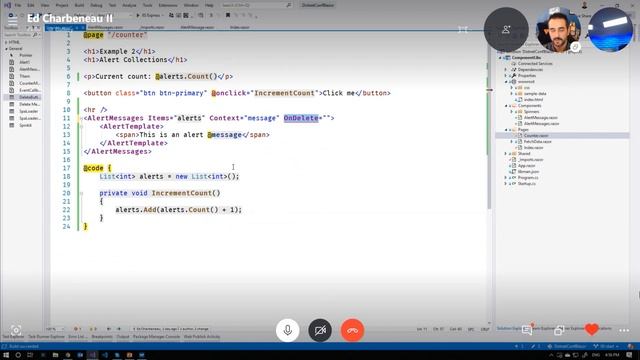Send a heart reaction
The height and width of the screenshot is (360, 640).
pos(591,329)
